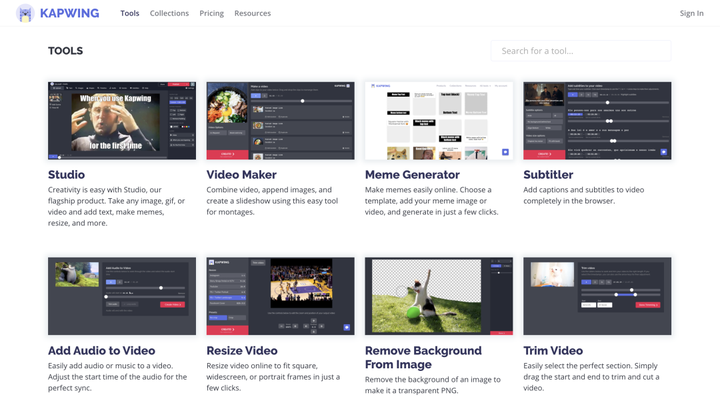
Task: Click the Studio description text
Action: pos(117,206)
